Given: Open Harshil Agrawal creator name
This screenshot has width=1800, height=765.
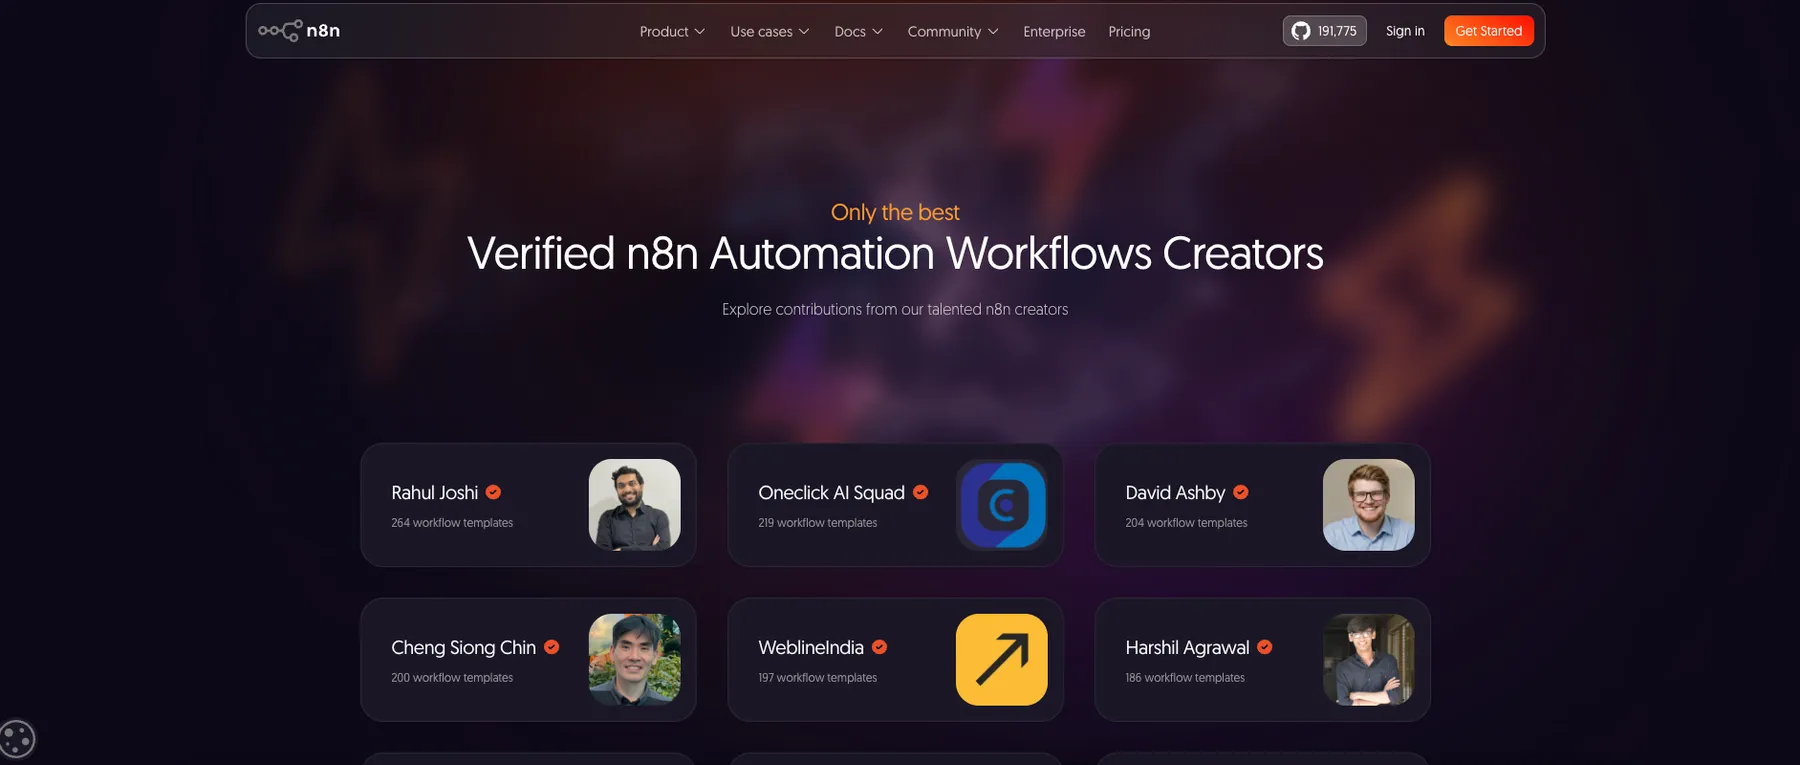Looking at the screenshot, I should pyautogui.click(x=1187, y=648).
